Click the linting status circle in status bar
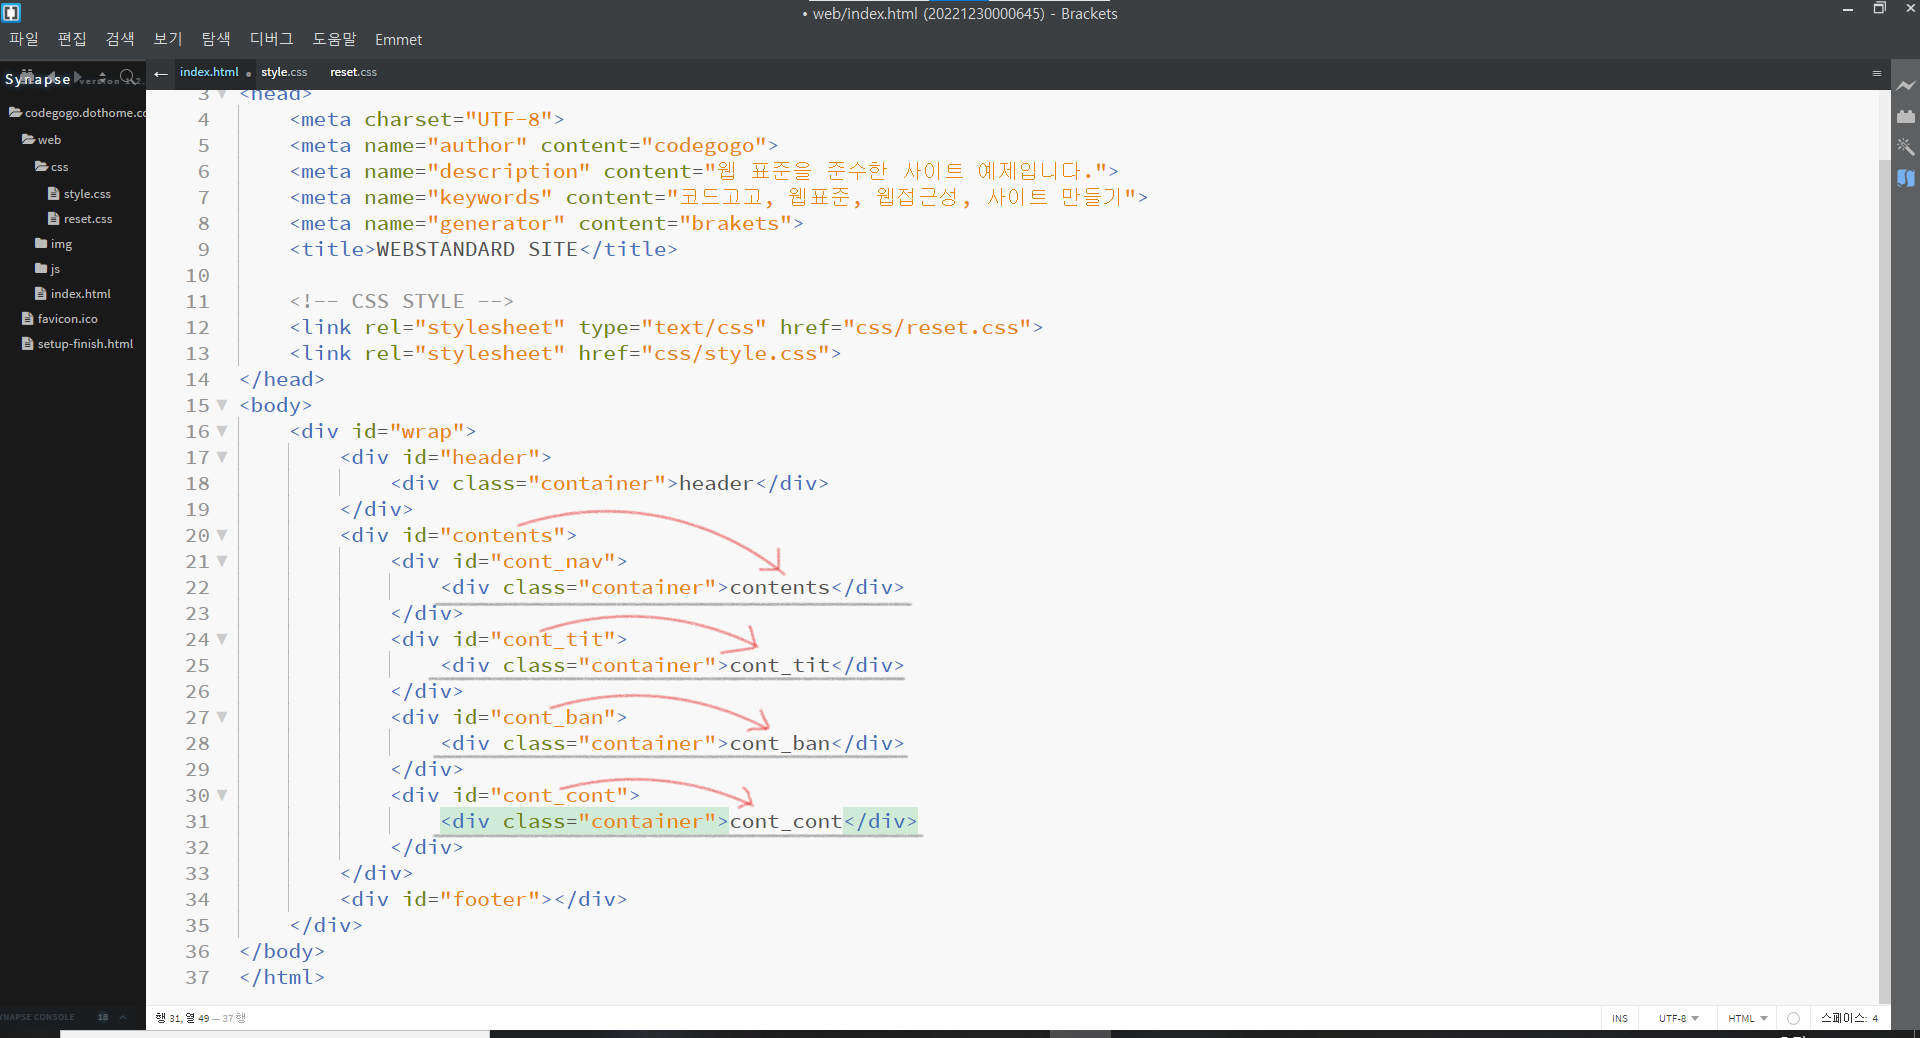This screenshot has width=1920, height=1038. pyautogui.click(x=1793, y=1018)
